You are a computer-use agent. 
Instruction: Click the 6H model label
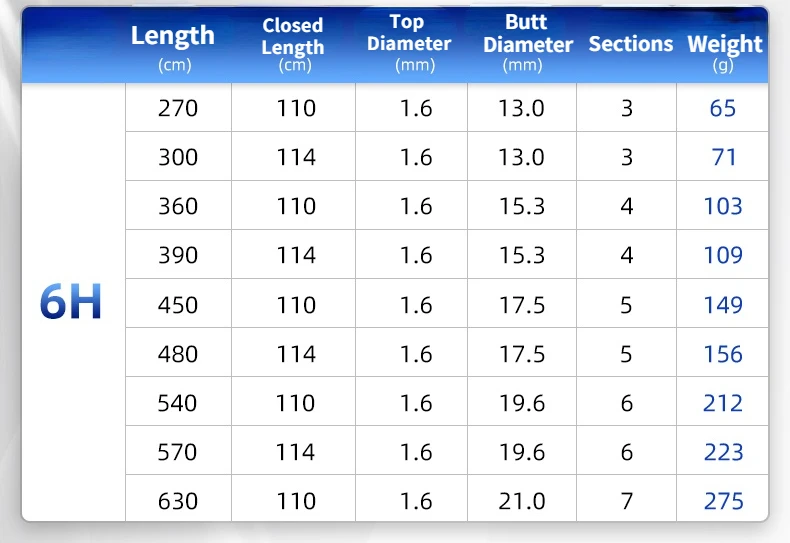(72, 303)
